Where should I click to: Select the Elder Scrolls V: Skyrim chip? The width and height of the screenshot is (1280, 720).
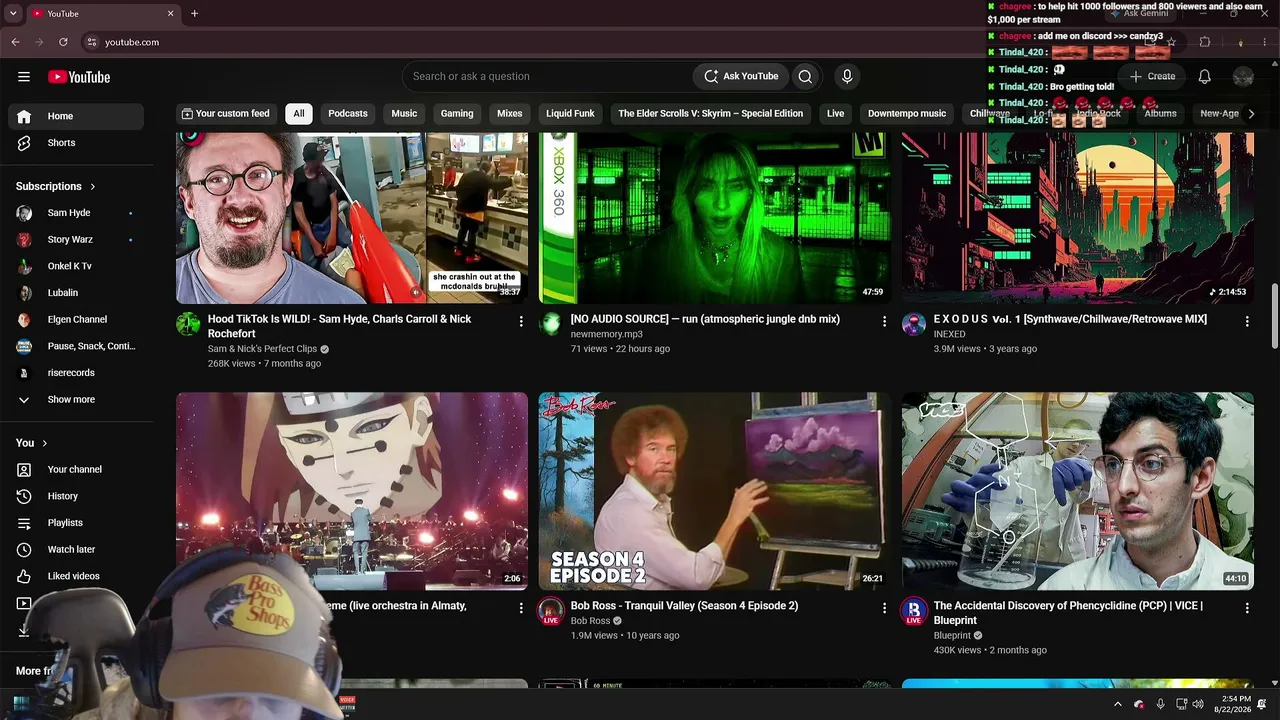(x=710, y=114)
